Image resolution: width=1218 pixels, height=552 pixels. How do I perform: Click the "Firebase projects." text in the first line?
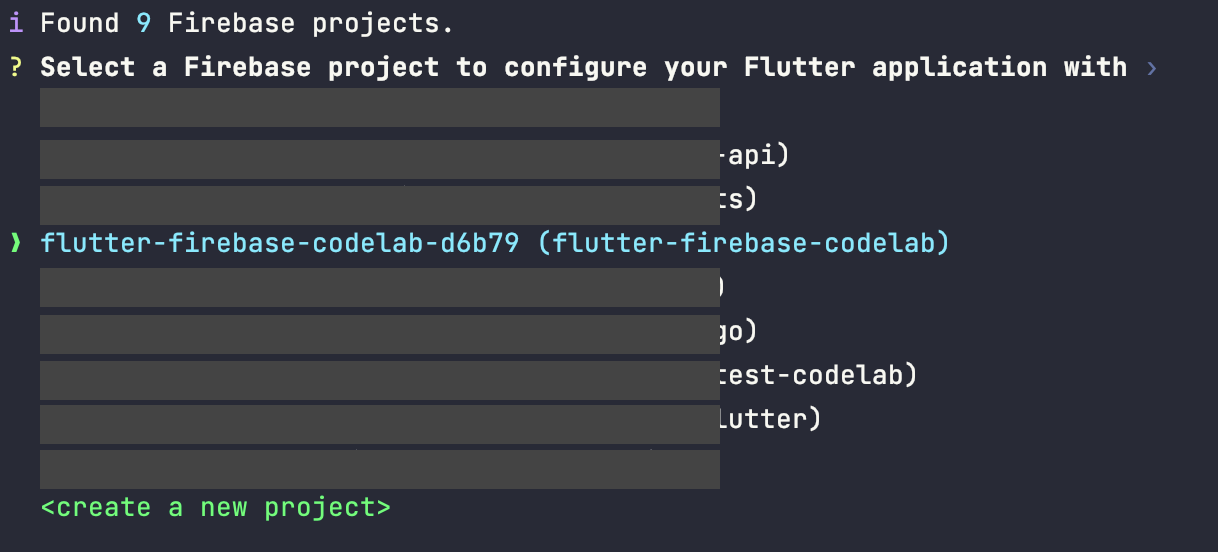pyautogui.click(x=310, y=23)
